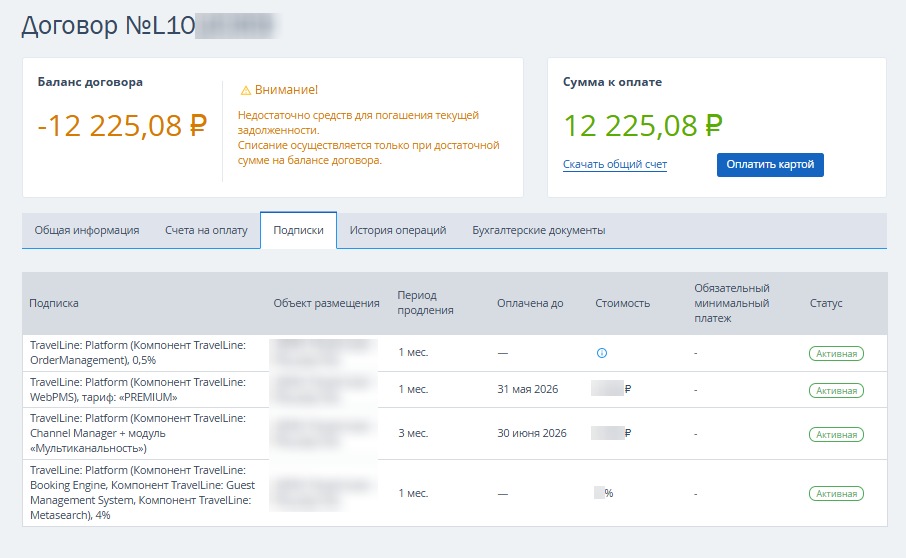The height and width of the screenshot is (558, 906).
Task: Click the Сумма к оплате label
Action: tap(612, 82)
